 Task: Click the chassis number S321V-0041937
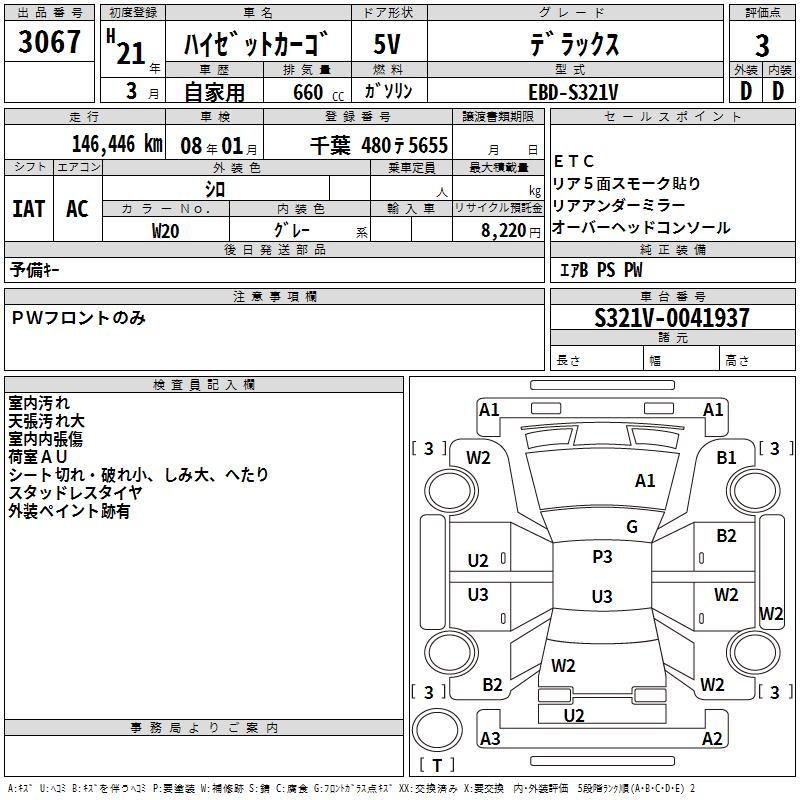click(671, 319)
